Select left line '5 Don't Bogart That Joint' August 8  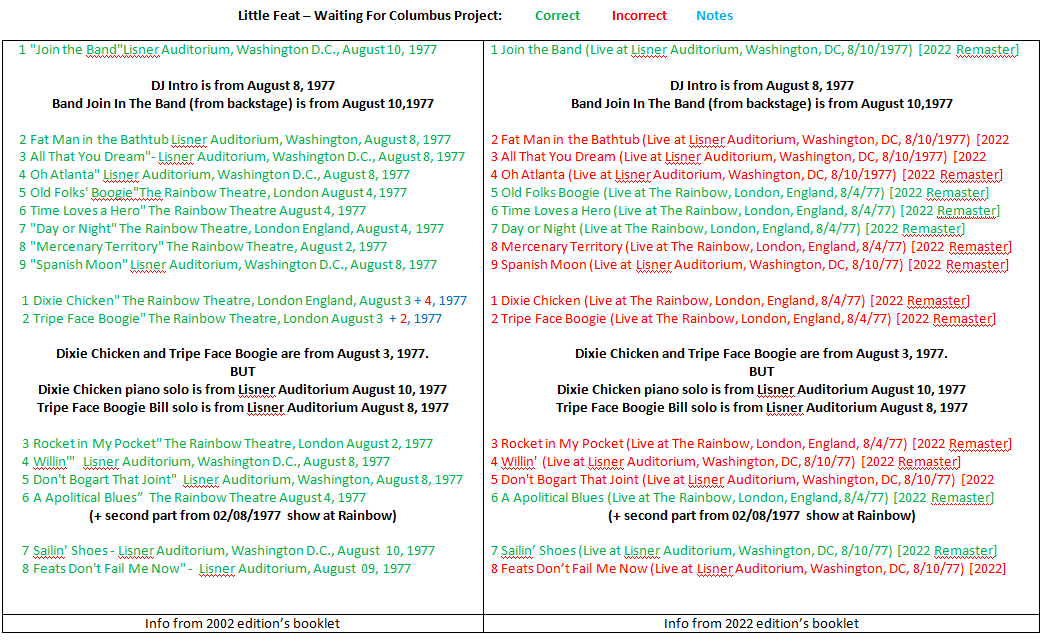(x=242, y=479)
